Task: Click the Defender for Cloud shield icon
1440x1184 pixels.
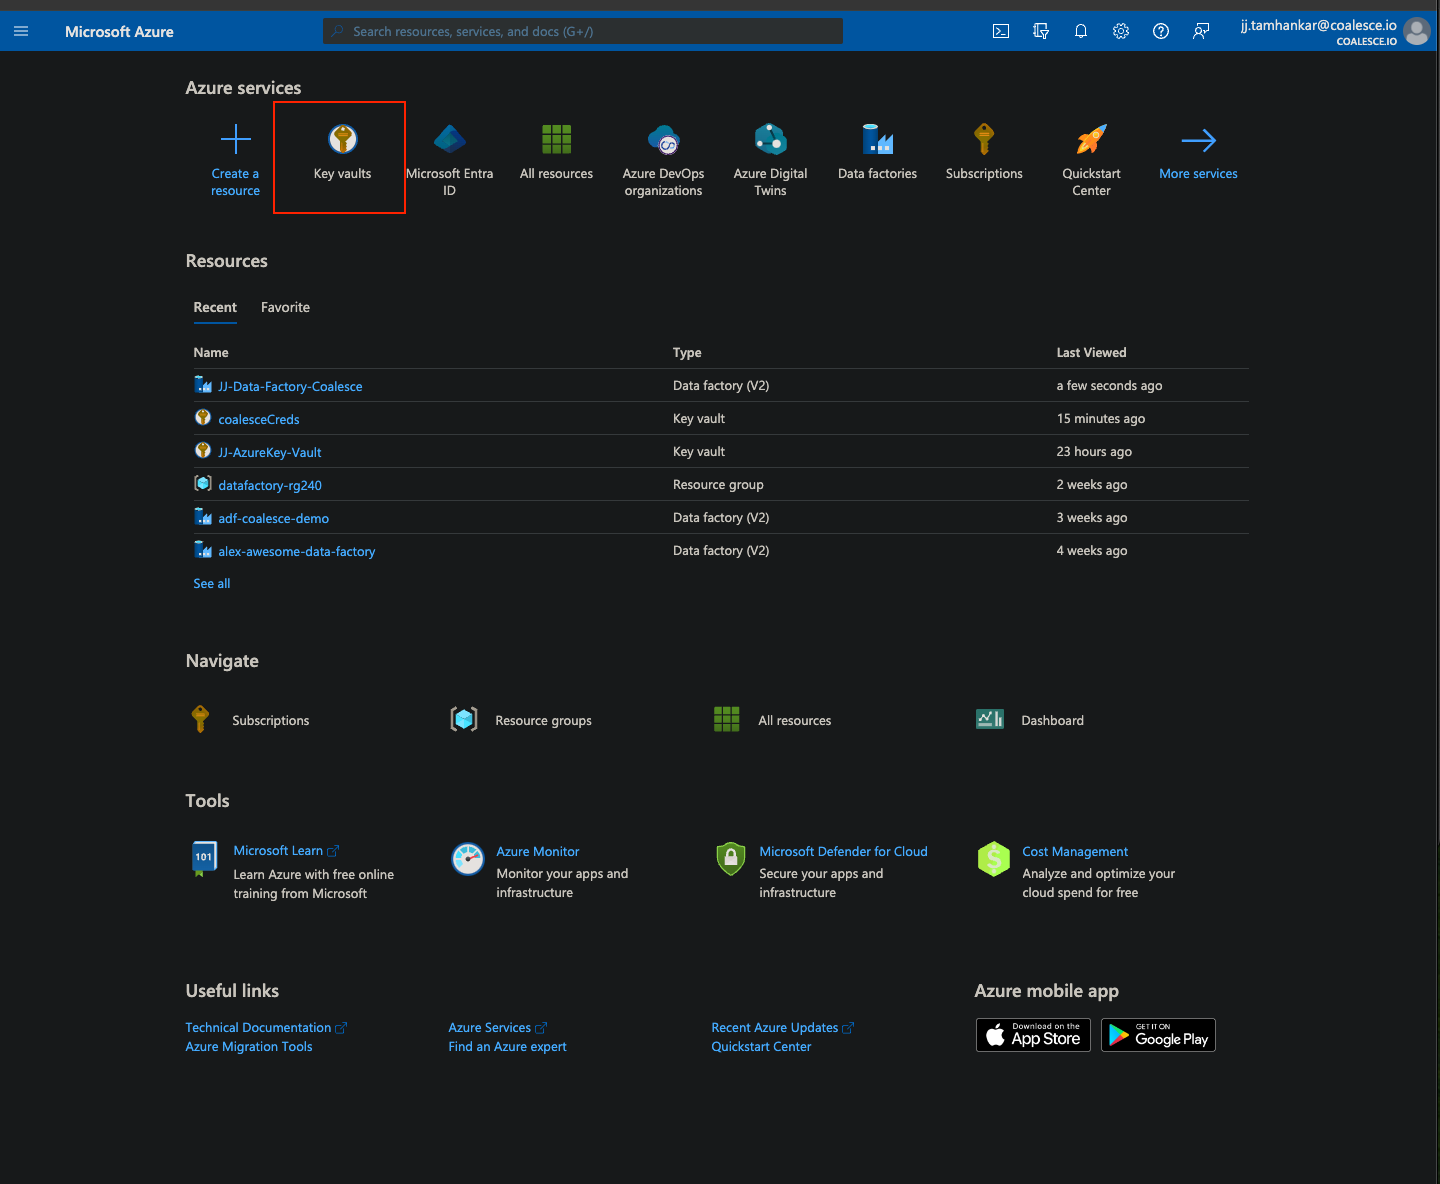Action: (x=731, y=858)
